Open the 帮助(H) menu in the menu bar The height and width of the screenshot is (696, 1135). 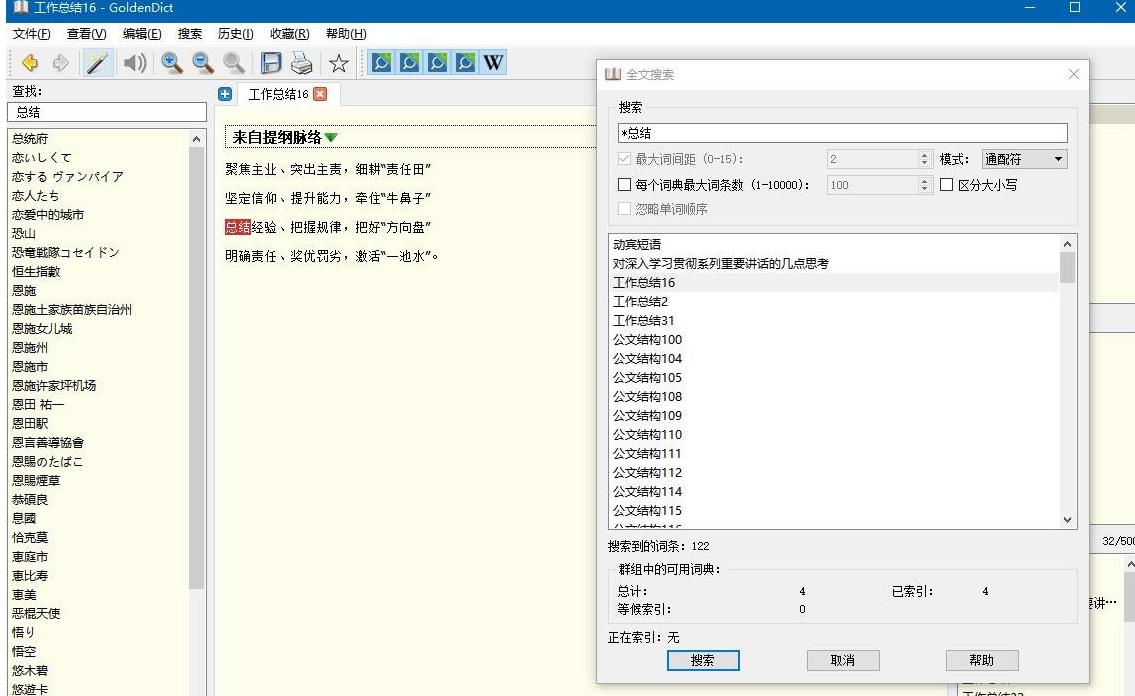click(x=346, y=34)
